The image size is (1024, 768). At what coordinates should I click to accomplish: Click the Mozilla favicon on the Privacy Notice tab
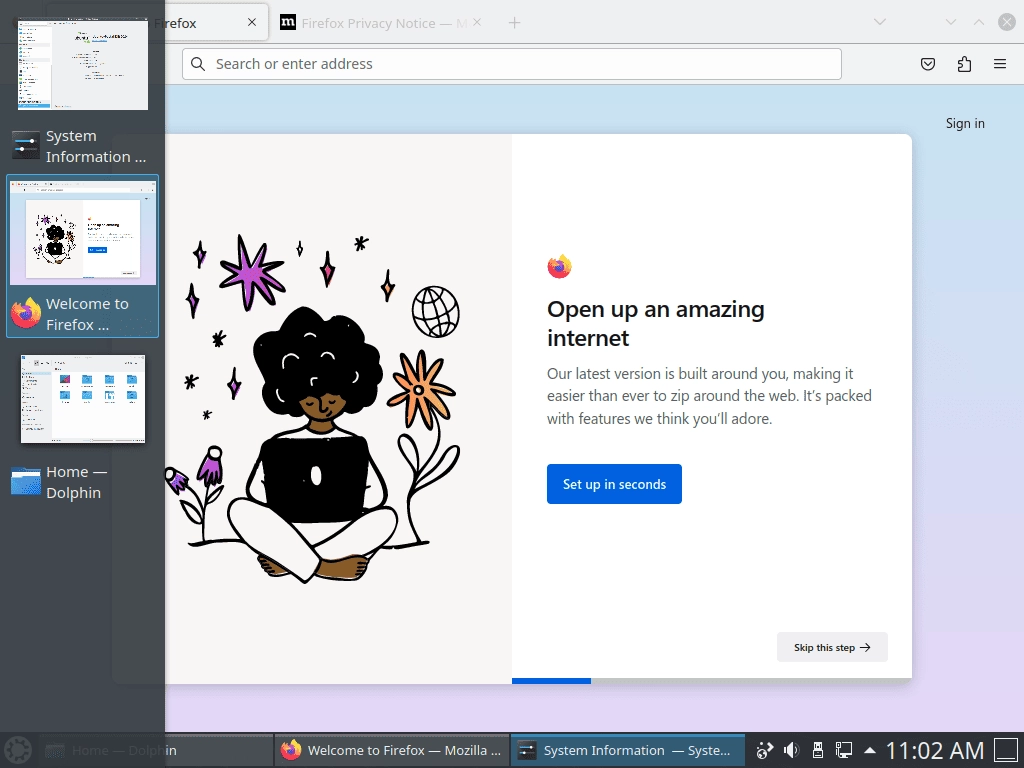288,23
